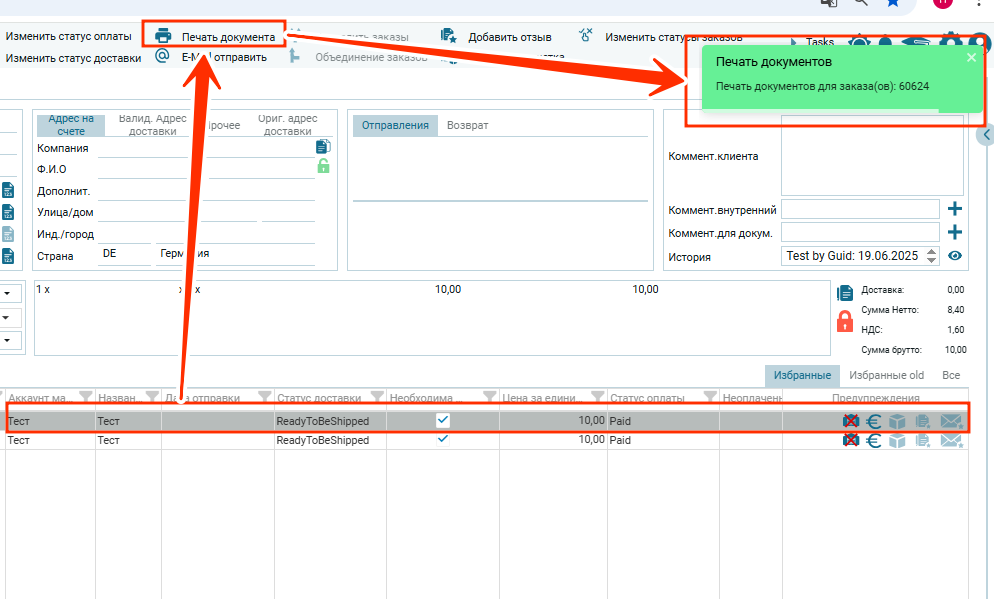Expand the collapsed side panel chevron

[x=986, y=134]
